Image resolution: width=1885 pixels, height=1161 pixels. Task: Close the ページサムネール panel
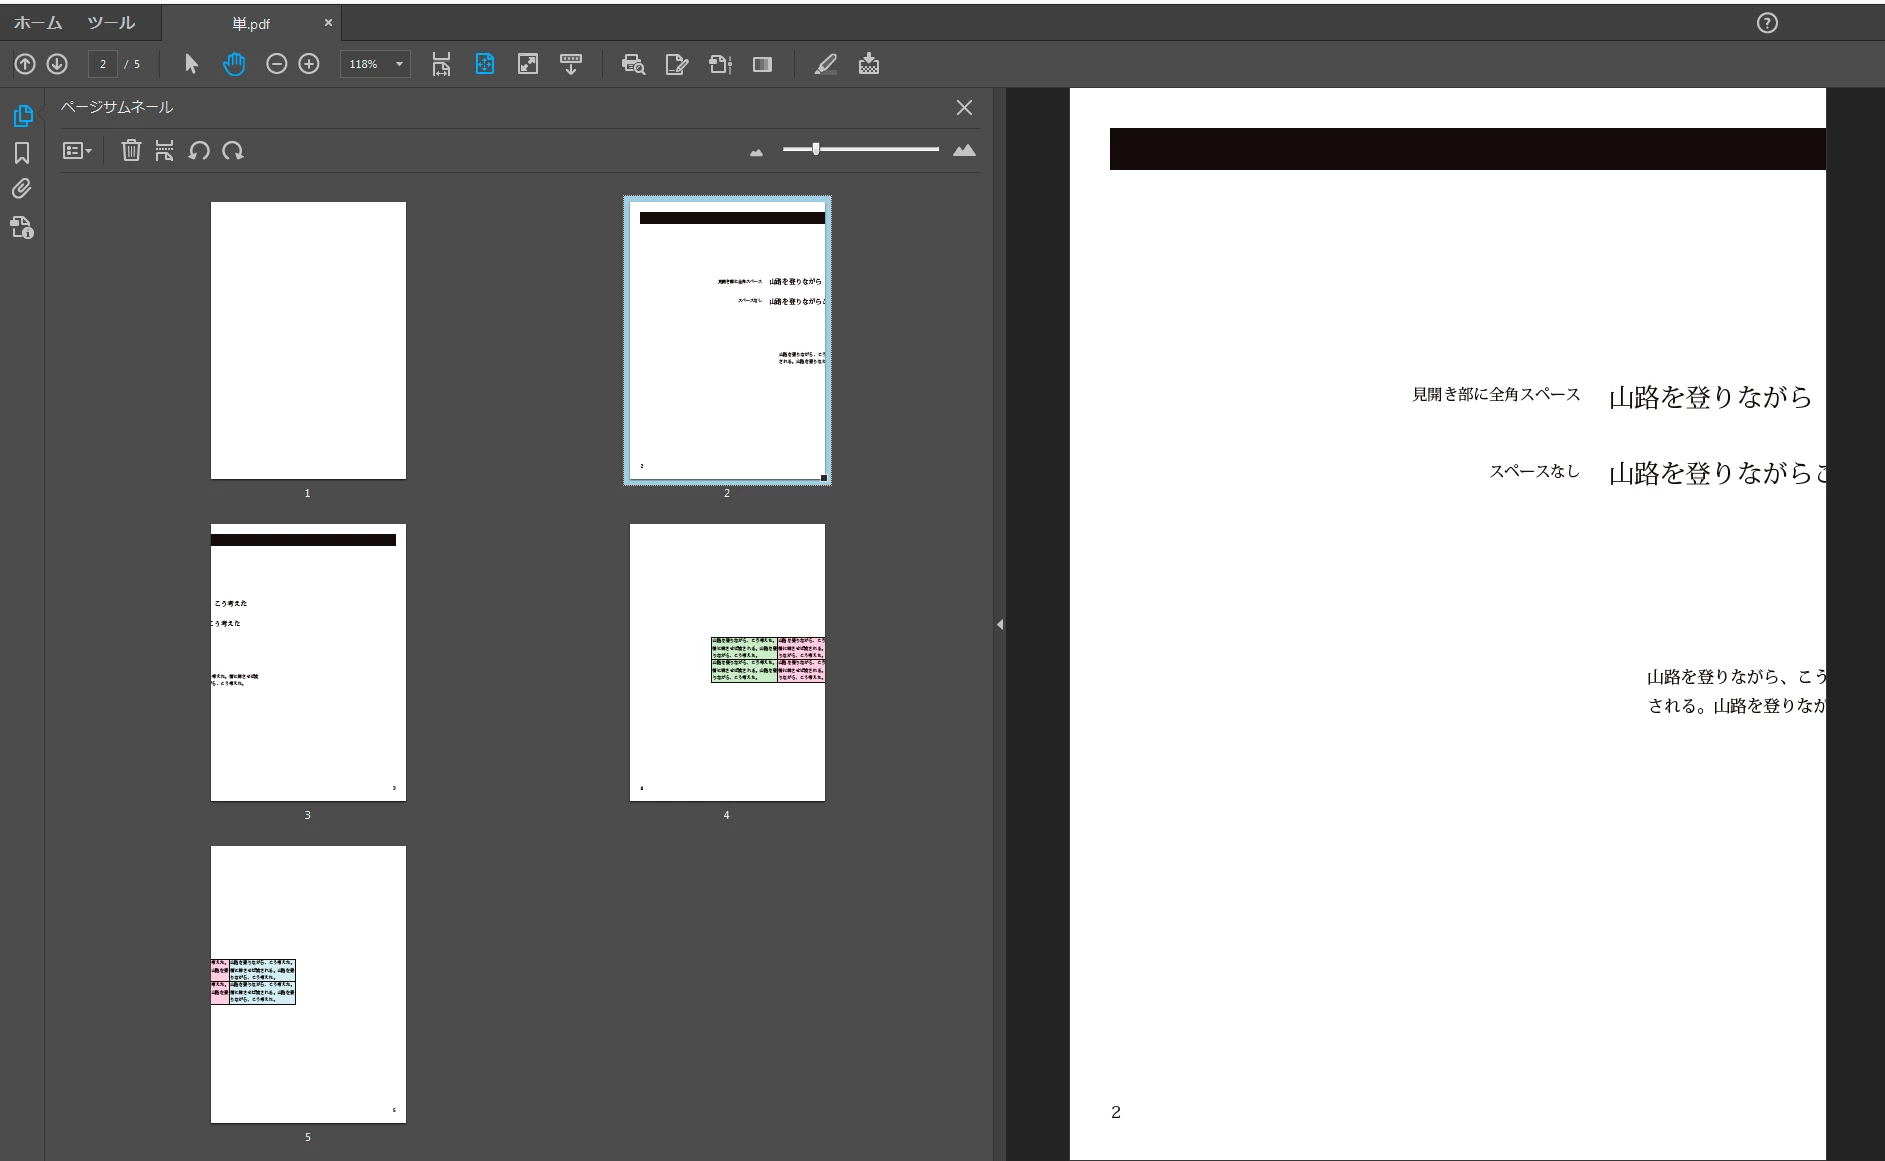coord(964,107)
